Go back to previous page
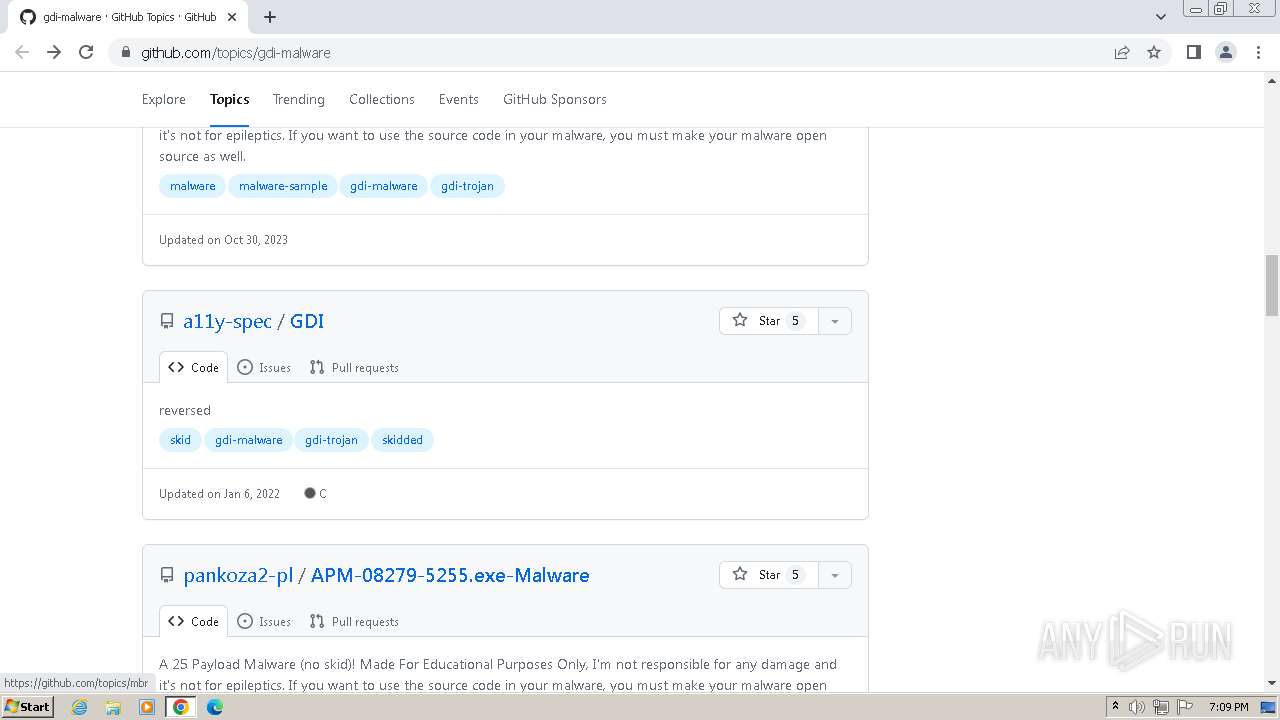This screenshot has width=1280, height=720. click(x=22, y=52)
